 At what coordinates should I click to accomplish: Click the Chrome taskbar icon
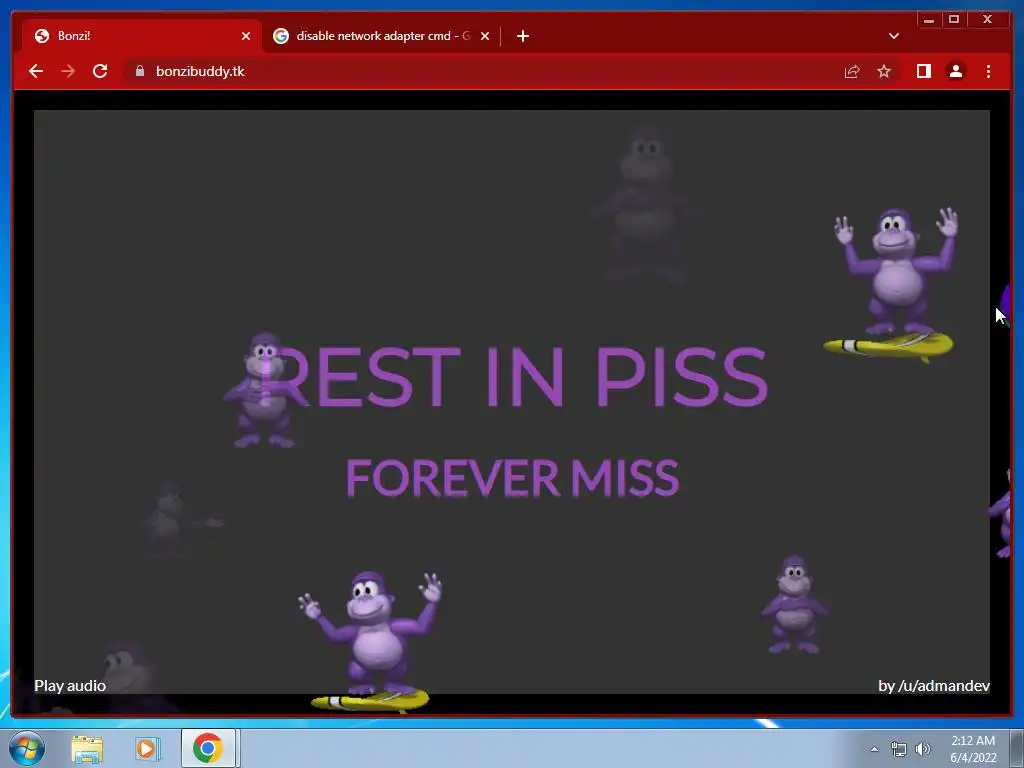click(x=208, y=748)
